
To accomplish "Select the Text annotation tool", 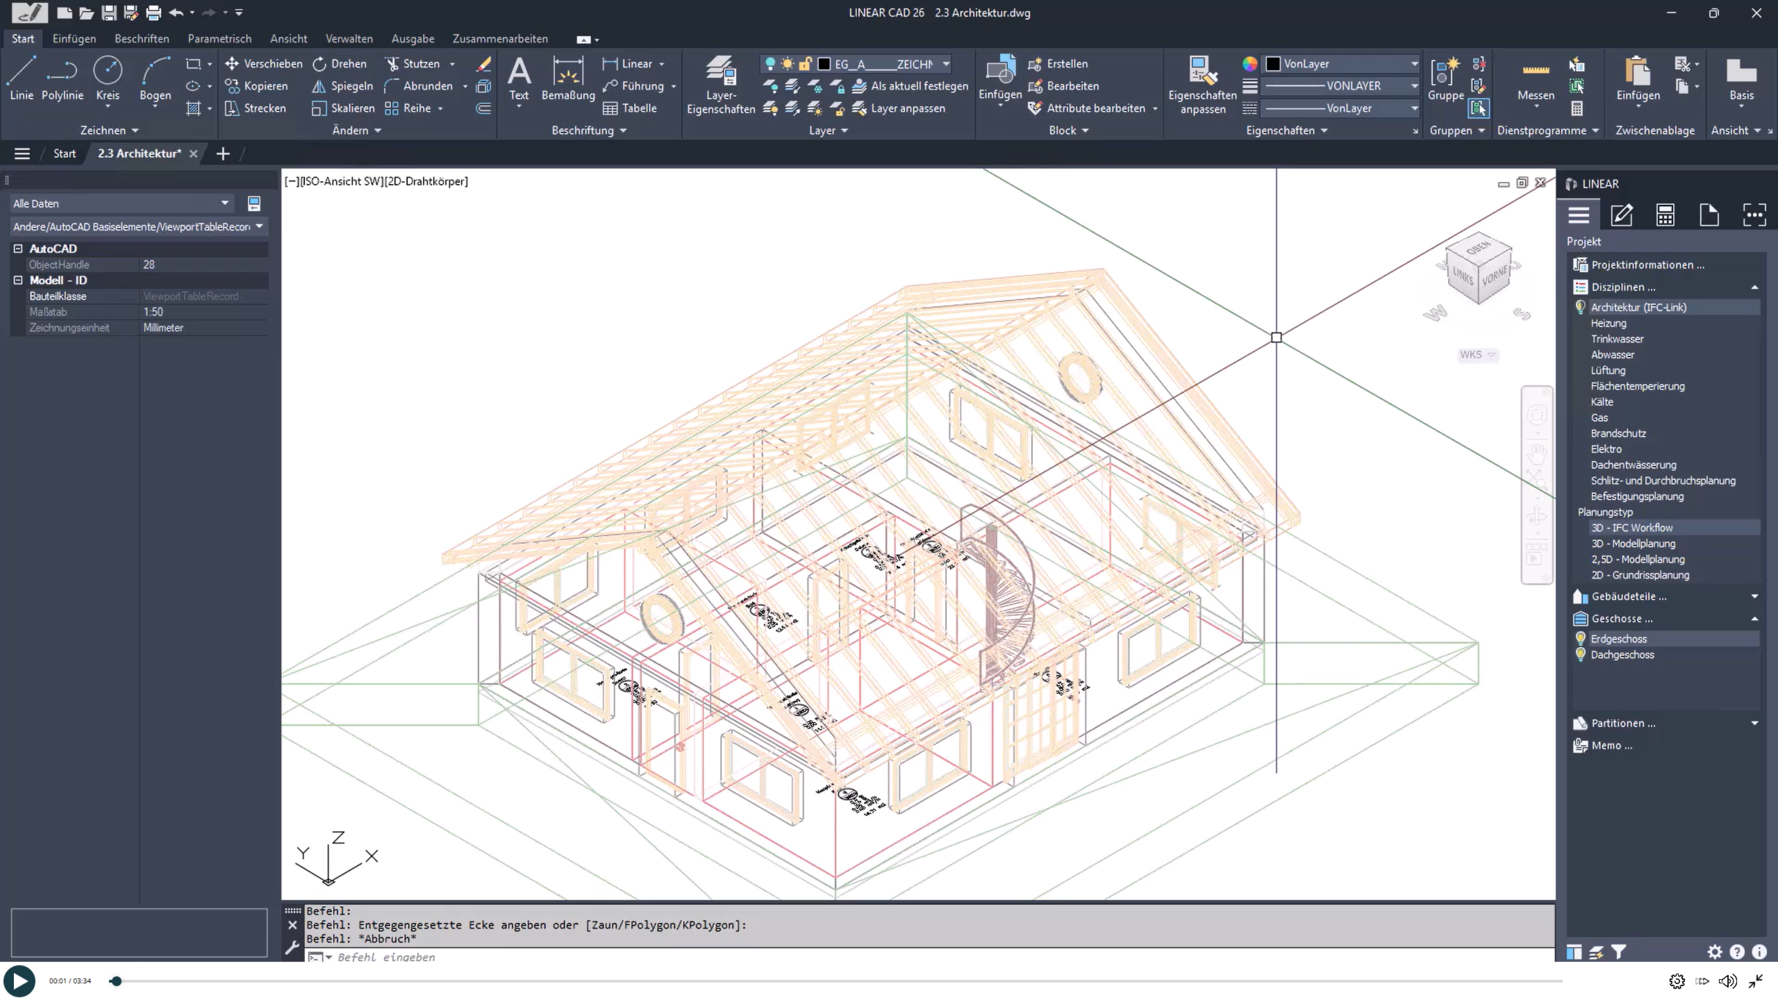I will click(x=518, y=79).
